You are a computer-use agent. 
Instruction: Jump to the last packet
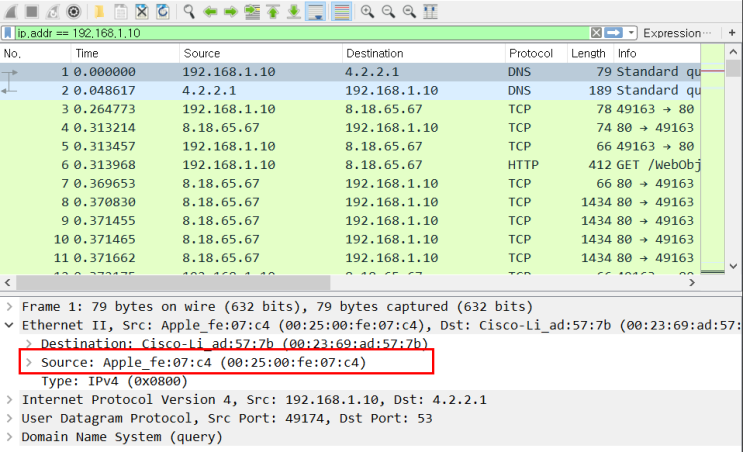[x=294, y=11]
